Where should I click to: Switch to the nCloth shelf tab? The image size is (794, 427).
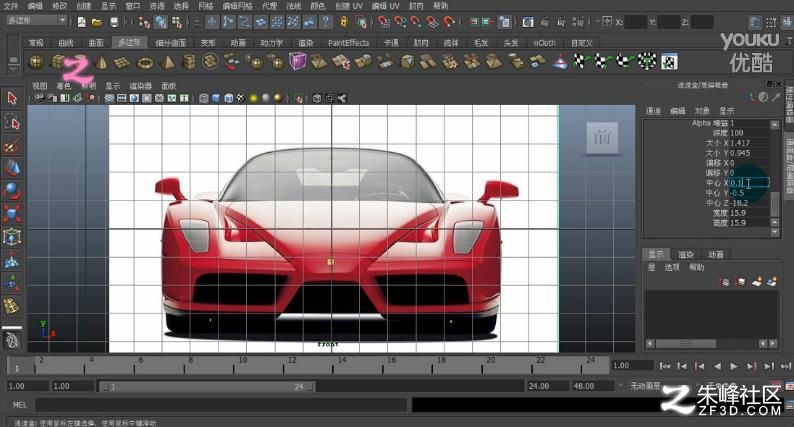(544, 43)
